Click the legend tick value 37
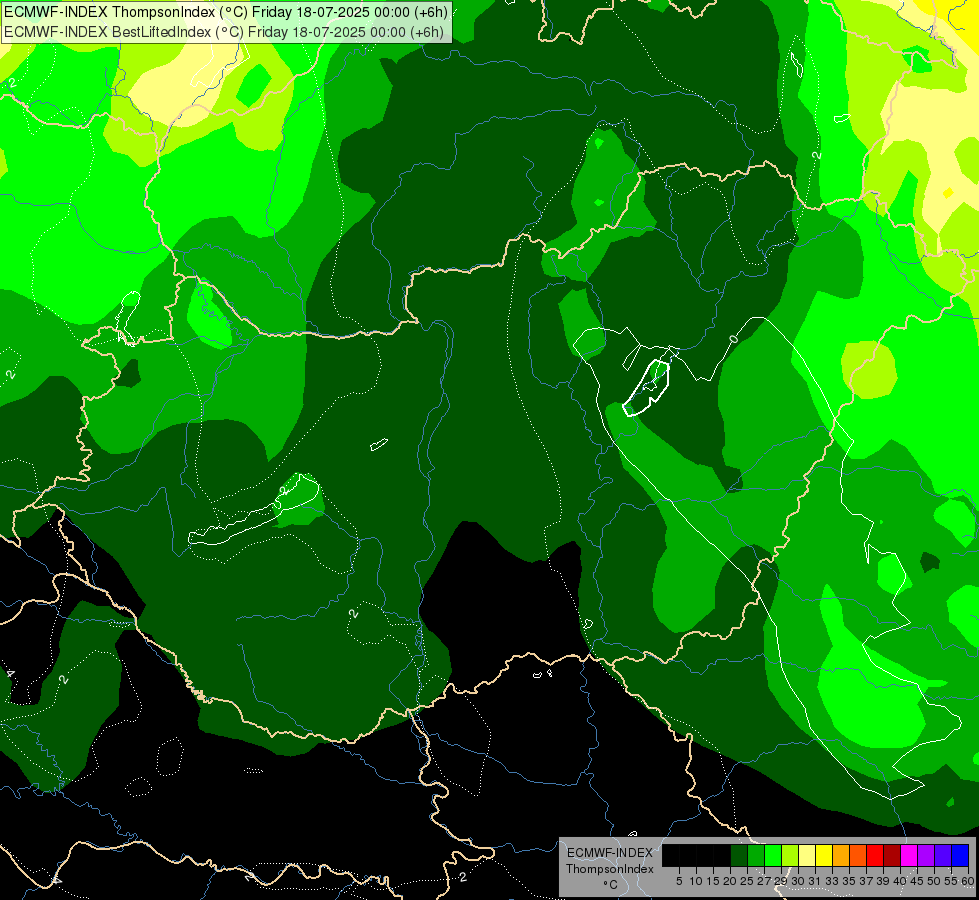The width and height of the screenshot is (979, 900). pyautogui.click(x=867, y=881)
